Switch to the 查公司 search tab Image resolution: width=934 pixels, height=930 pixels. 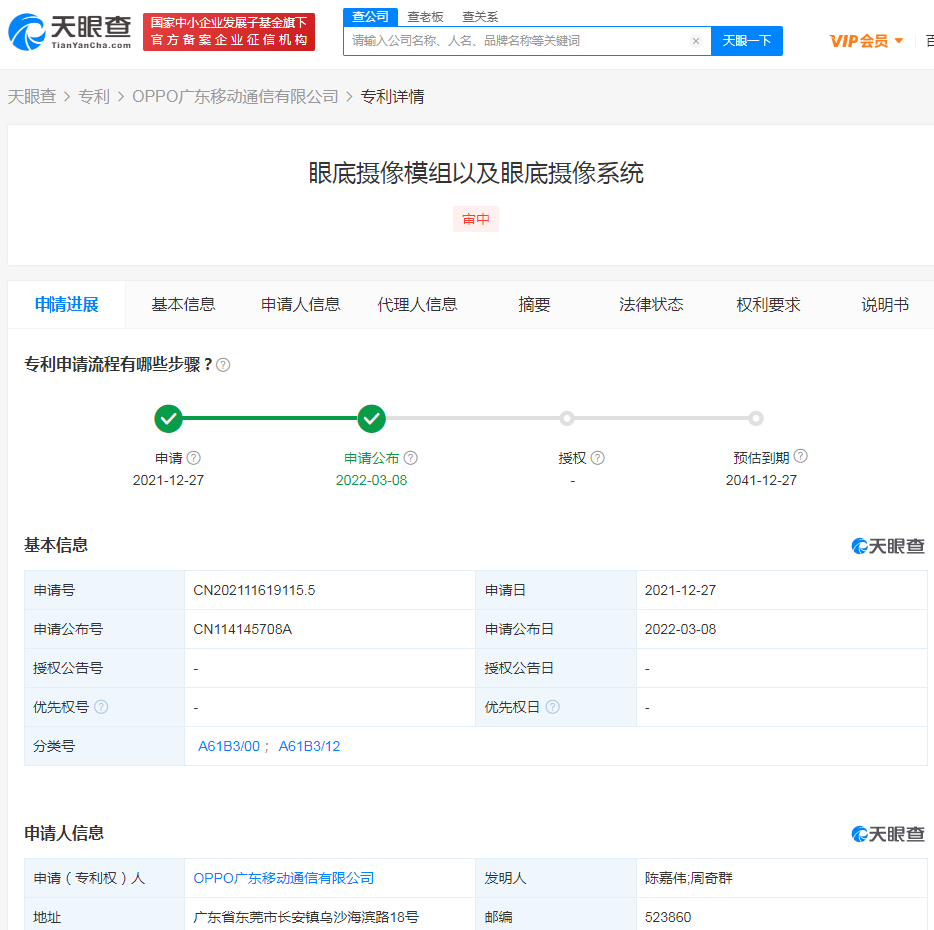[x=371, y=17]
